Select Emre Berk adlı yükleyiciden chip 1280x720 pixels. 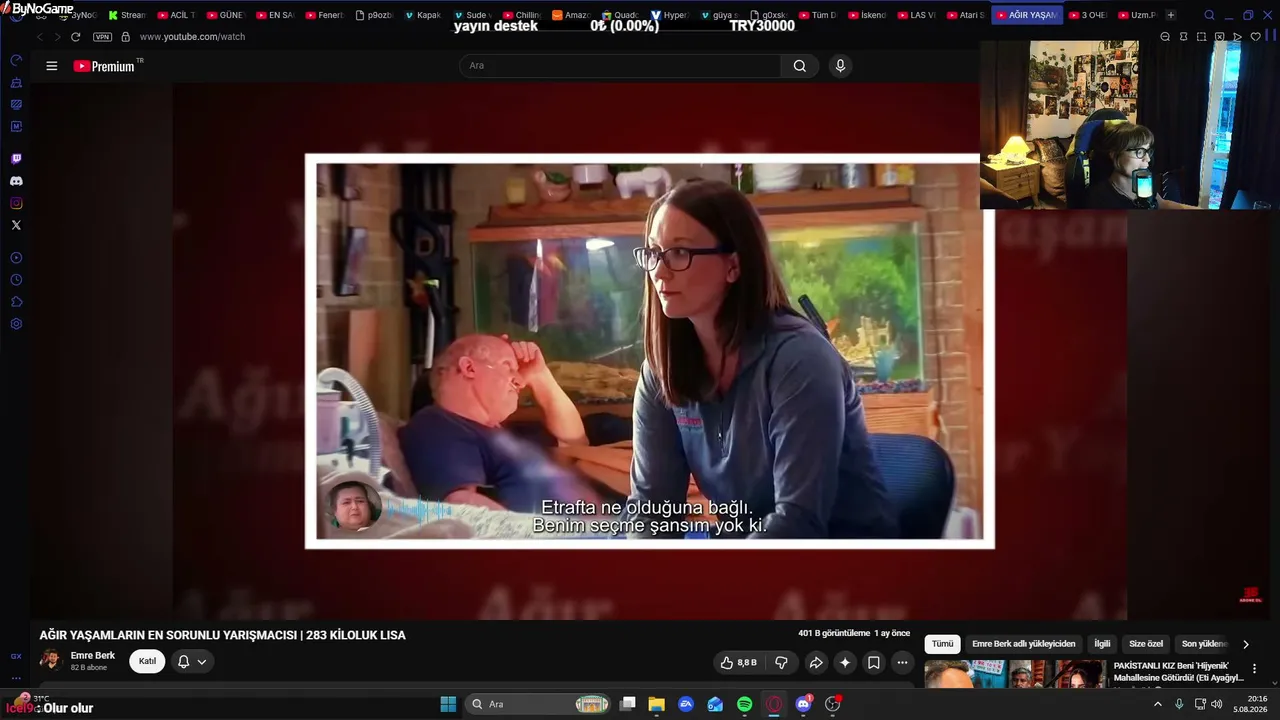[x=1024, y=644]
